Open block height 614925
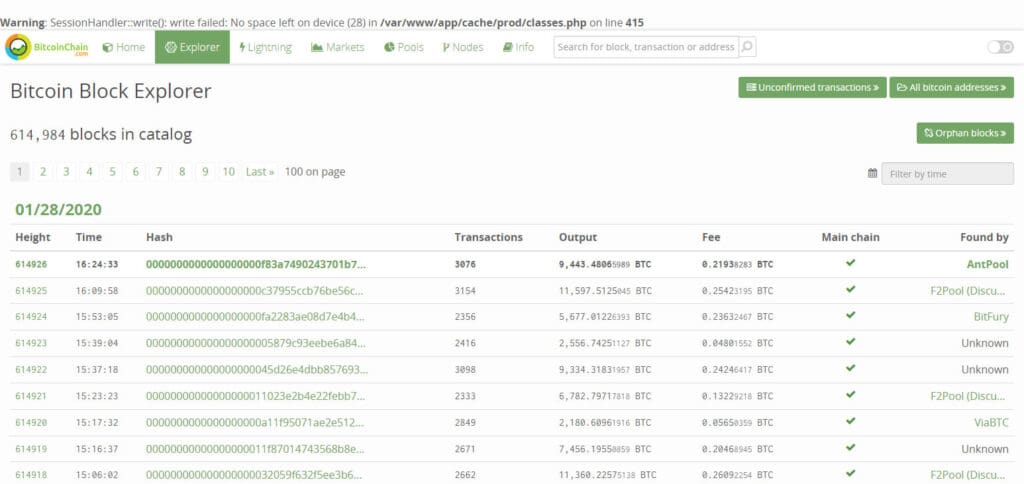Image resolution: width=1024 pixels, height=484 pixels. click(x=31, y=291)
